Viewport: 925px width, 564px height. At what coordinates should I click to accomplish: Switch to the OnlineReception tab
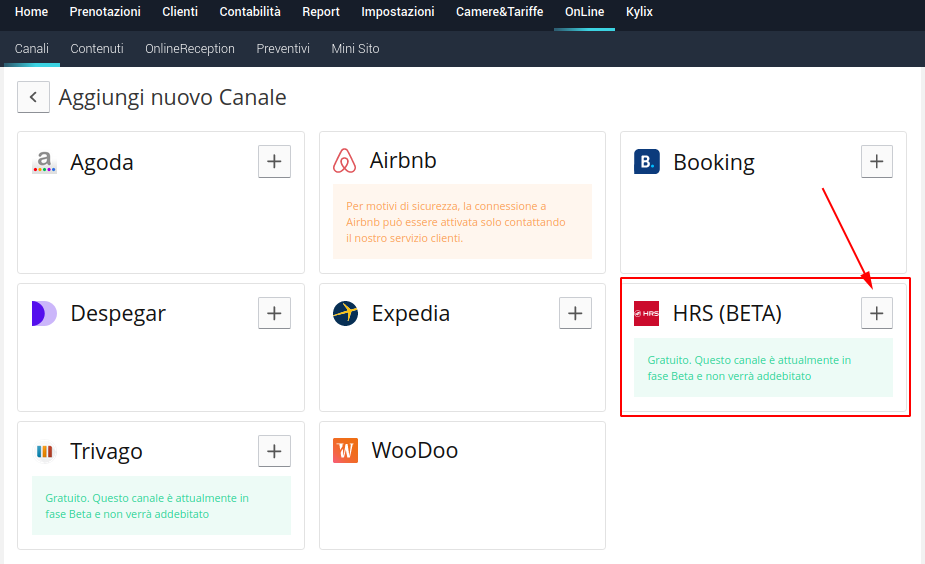190,48
